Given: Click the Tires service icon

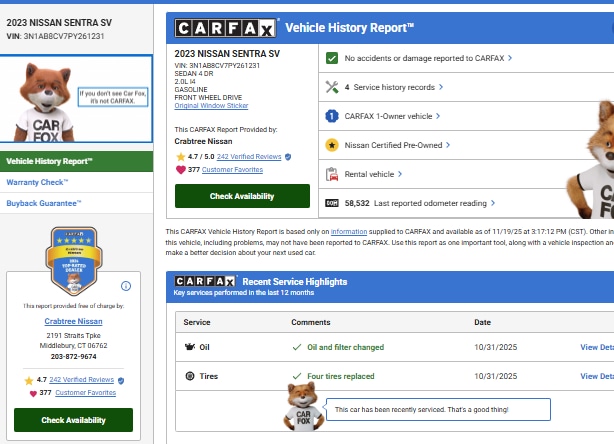Looking at the screenshot, I should click(189, 376).
